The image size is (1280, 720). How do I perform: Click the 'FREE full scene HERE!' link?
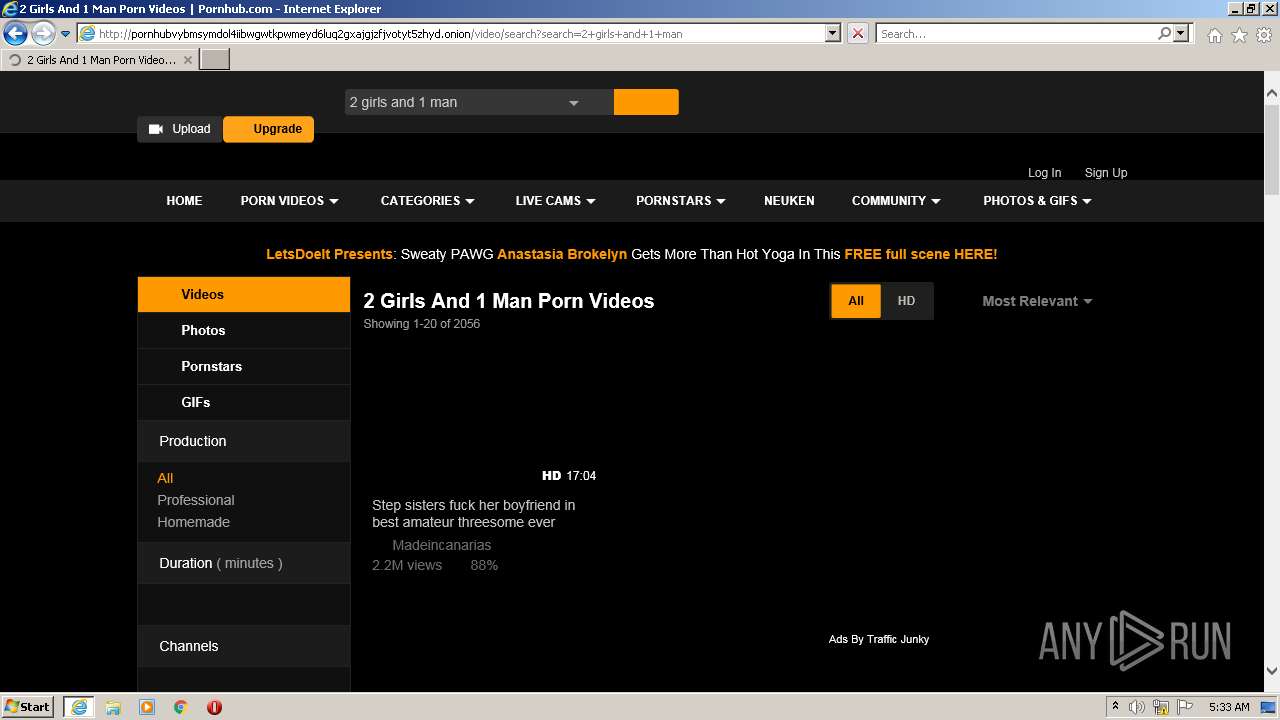921,254
